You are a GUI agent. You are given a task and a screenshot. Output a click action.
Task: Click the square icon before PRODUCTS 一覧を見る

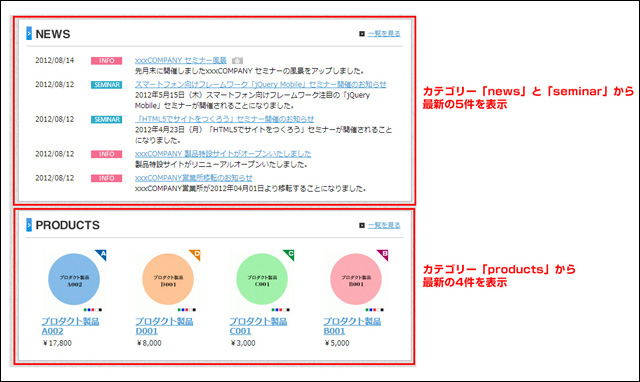click(x=362, y=225)
